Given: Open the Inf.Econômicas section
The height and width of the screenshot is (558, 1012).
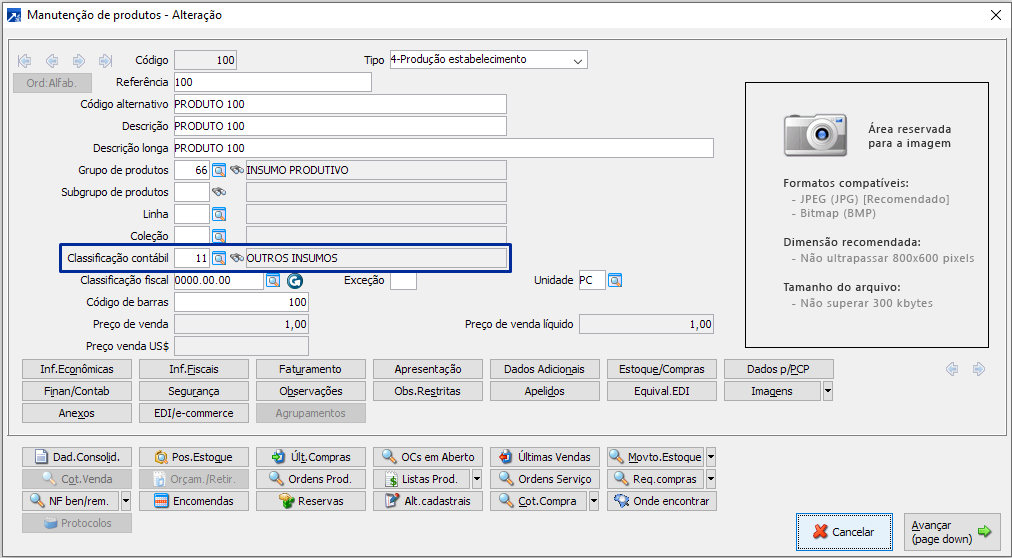Looking at the screenshot, I should pyautogui.click(x=77, y=369).
